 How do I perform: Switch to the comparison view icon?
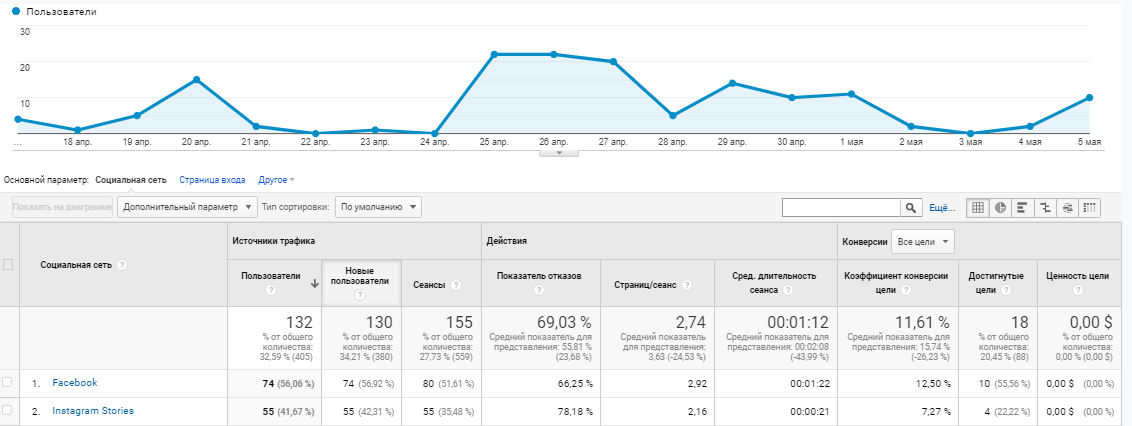pos(1045,207)
